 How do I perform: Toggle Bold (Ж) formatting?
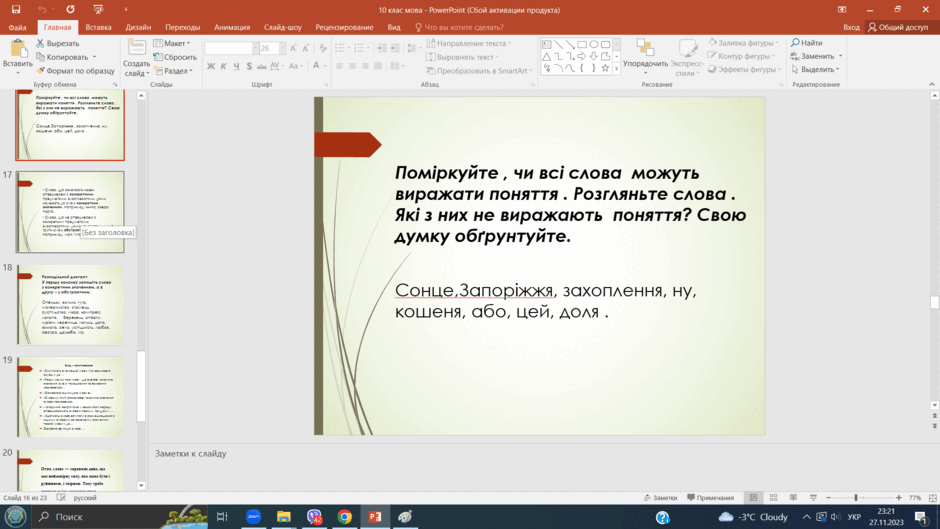pos(211,66)
